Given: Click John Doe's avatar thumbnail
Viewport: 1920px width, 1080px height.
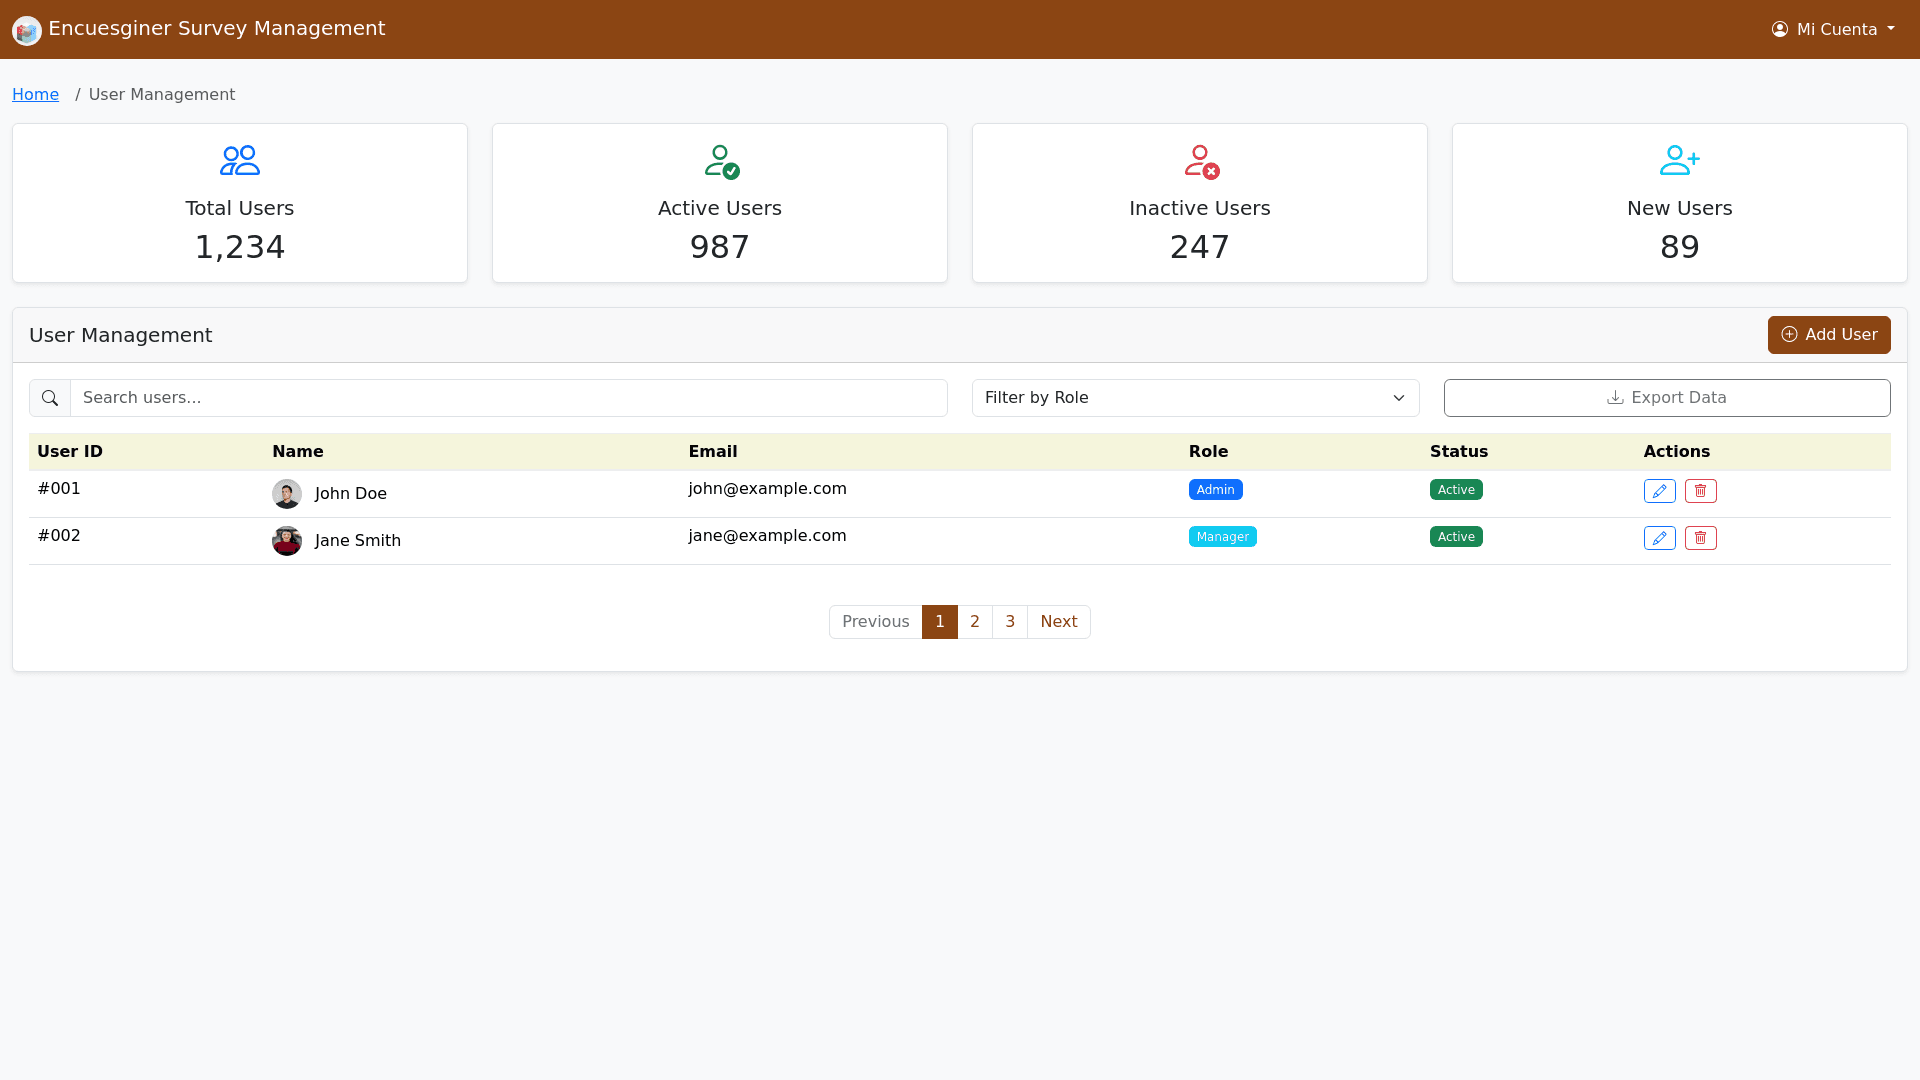Looking at the screenshot, I should point(287,494).
